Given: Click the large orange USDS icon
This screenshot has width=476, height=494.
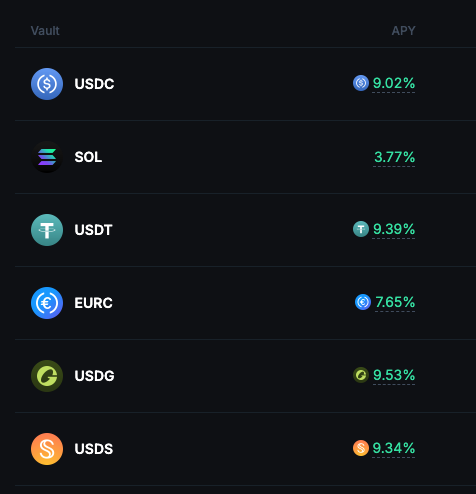Looking at the screenshot, I should [x=47, y=449].
